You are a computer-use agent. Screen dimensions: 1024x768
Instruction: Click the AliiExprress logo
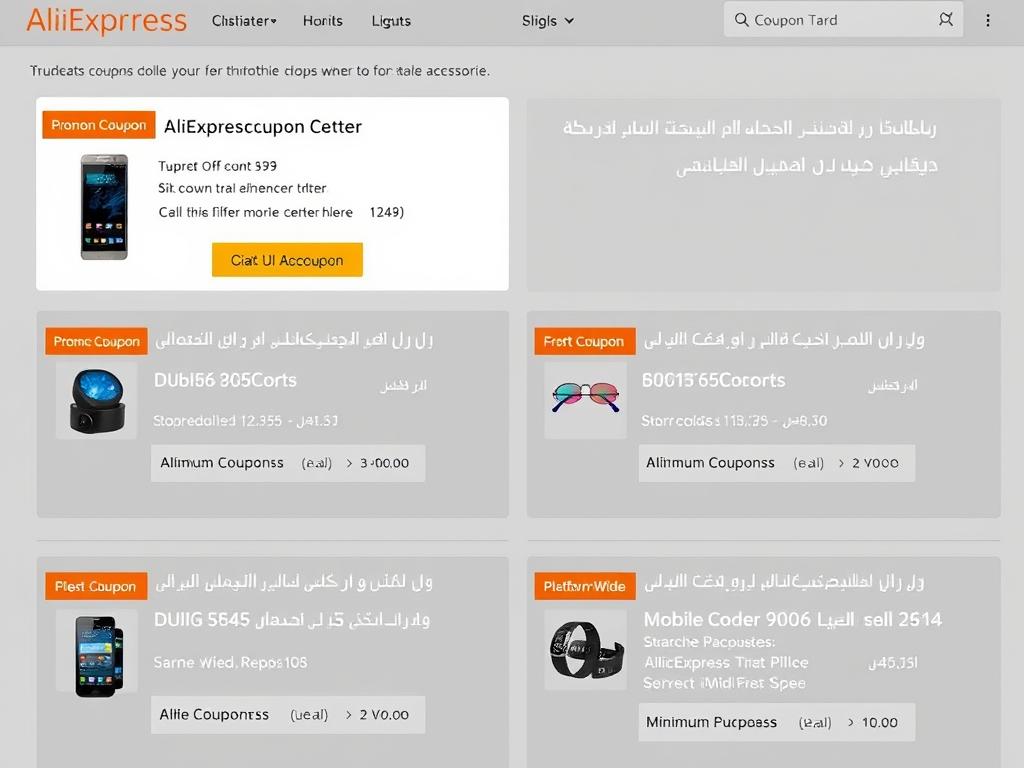(x=106, y=20)
